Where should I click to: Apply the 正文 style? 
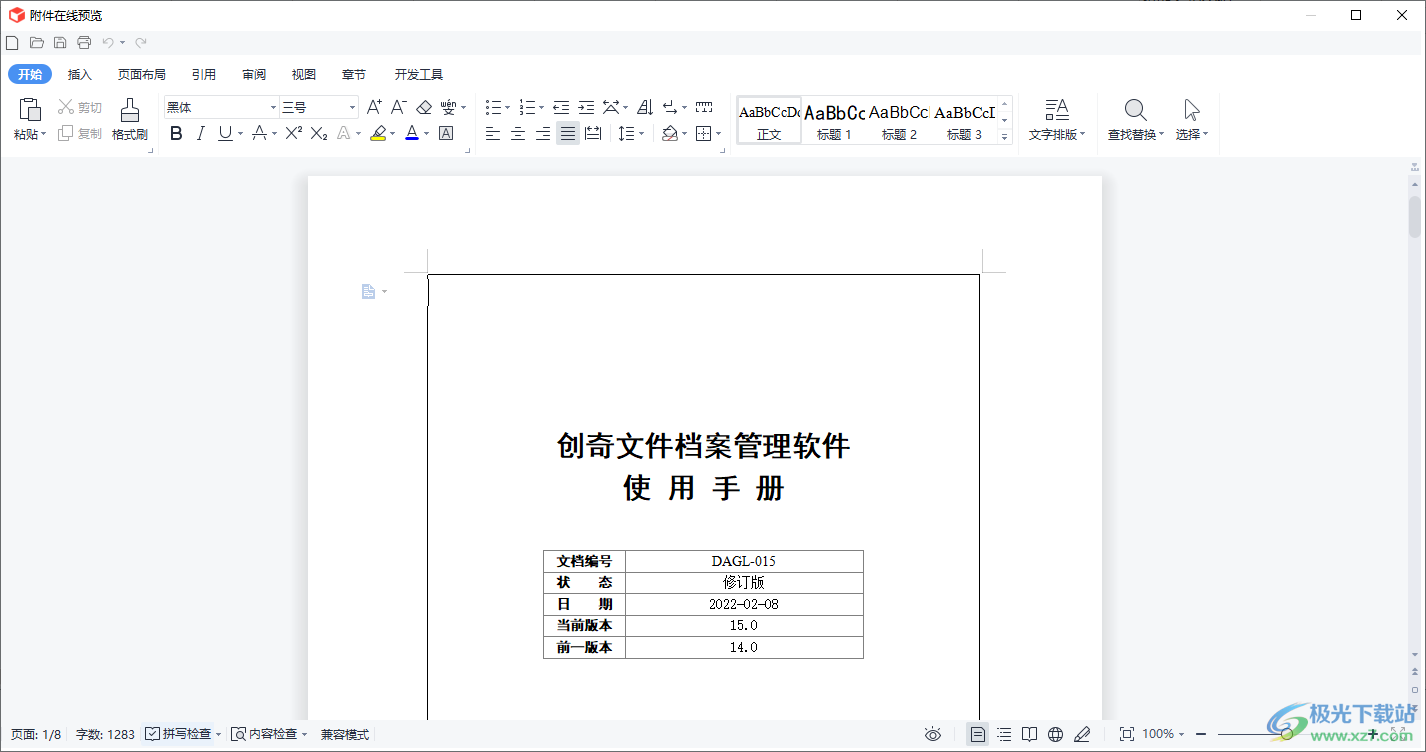click(x=769, y=121)
